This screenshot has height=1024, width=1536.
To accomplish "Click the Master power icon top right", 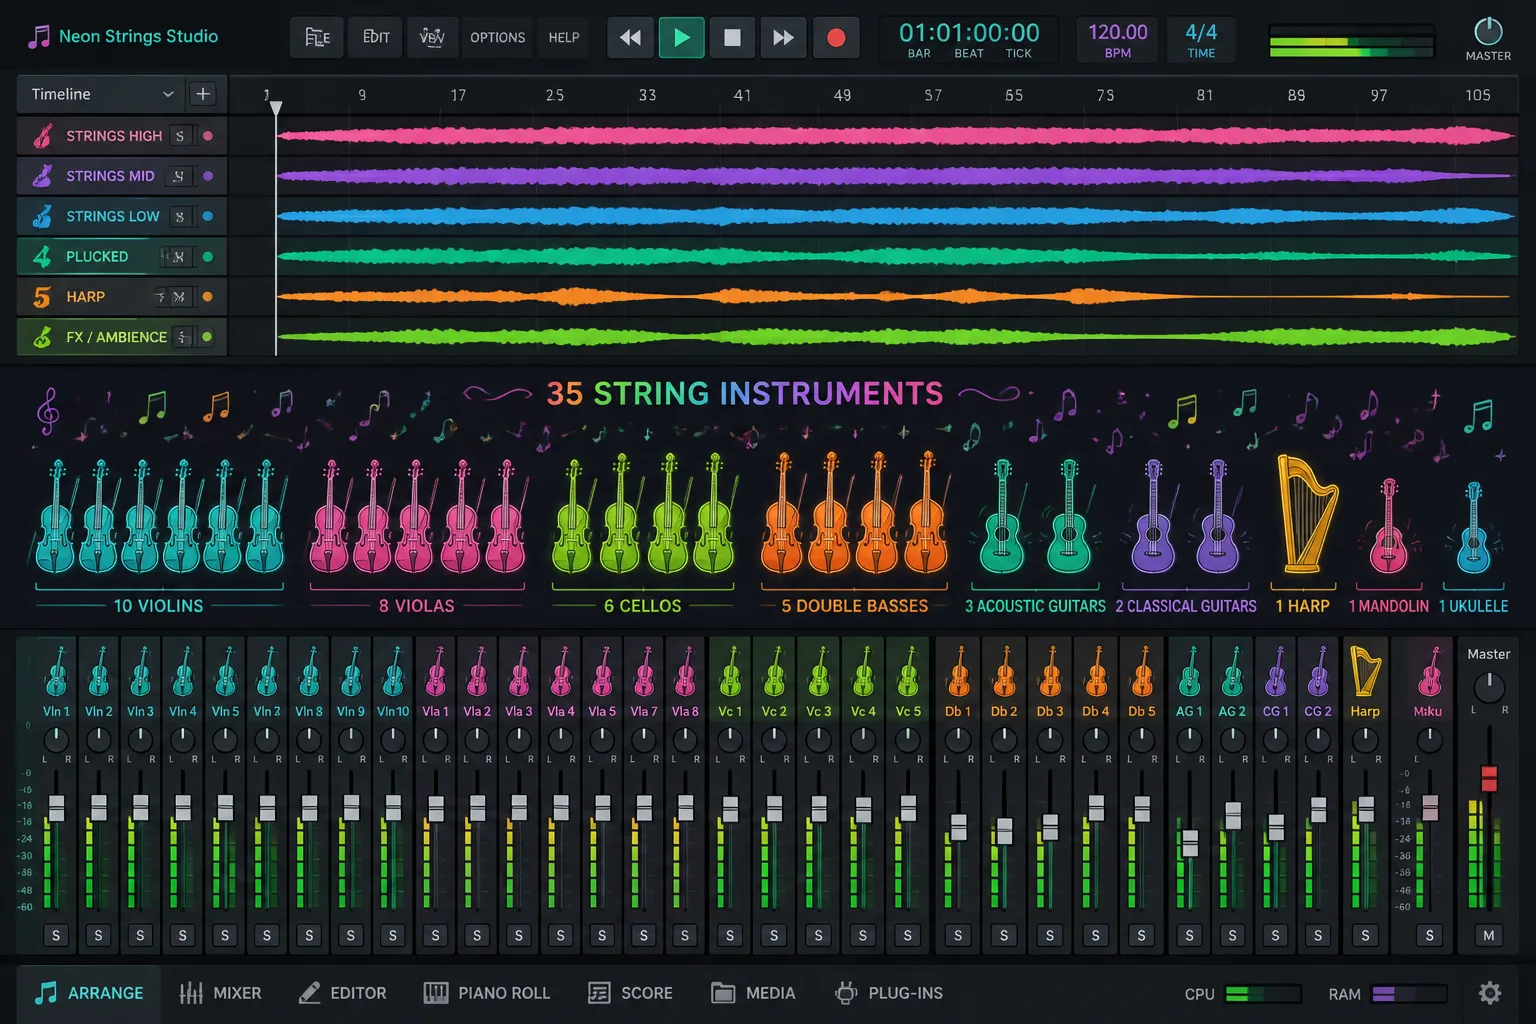I will click(x=1488, y=31).
